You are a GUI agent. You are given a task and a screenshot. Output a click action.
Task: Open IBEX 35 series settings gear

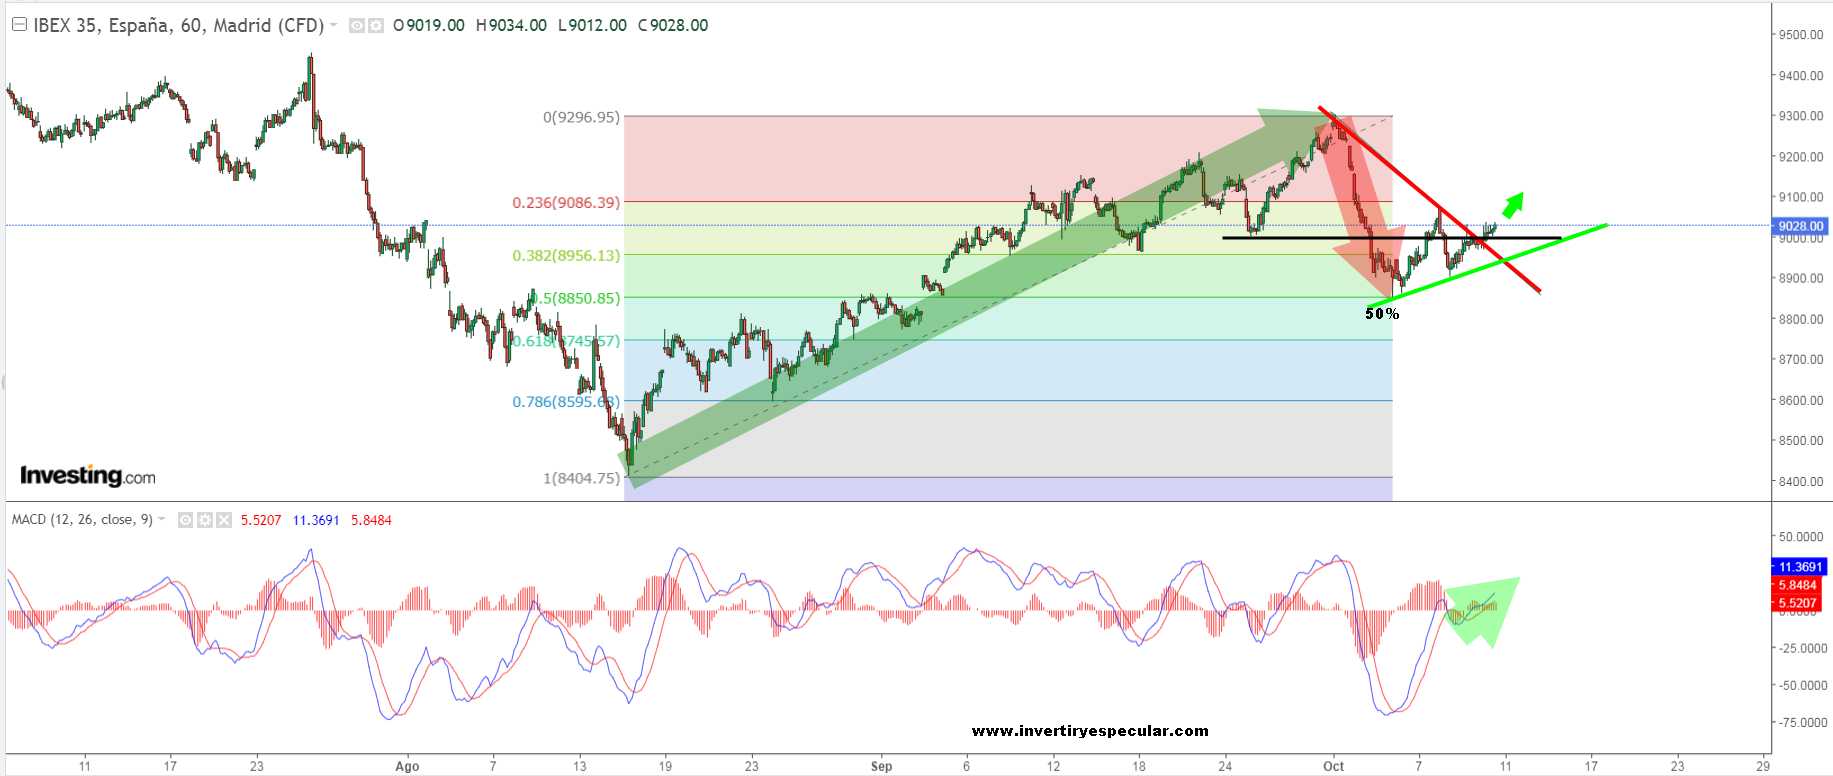coord(376,26)
